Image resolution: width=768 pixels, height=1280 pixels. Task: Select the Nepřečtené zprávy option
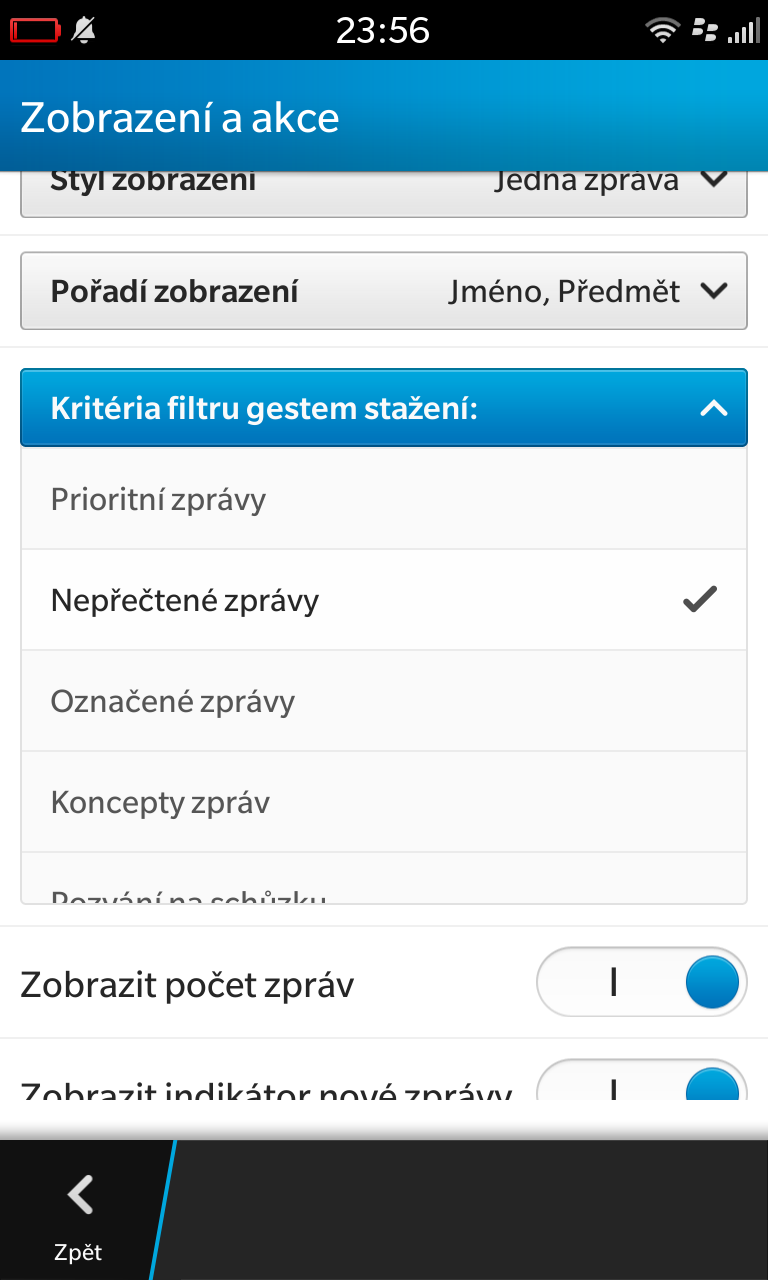pos(384,600)
